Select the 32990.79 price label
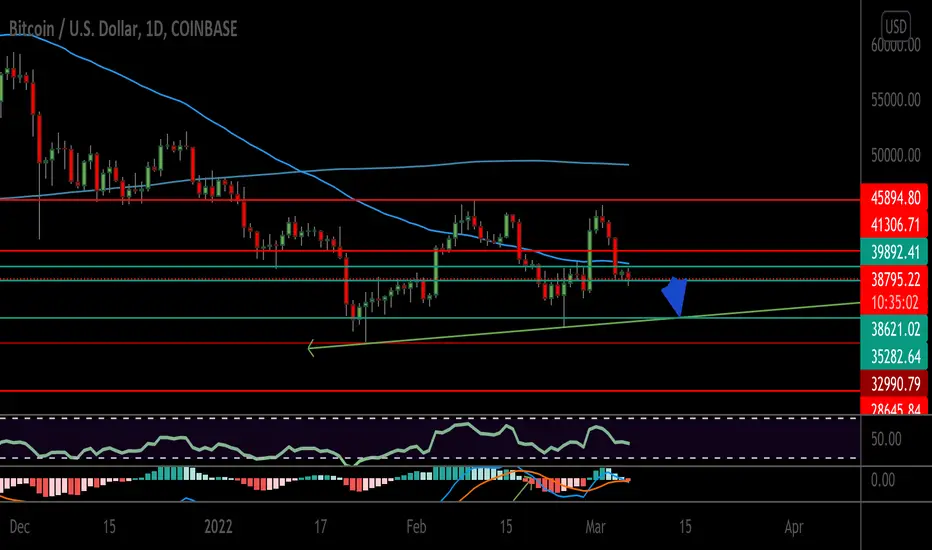The image size is (932, 550). coord(895,384)
